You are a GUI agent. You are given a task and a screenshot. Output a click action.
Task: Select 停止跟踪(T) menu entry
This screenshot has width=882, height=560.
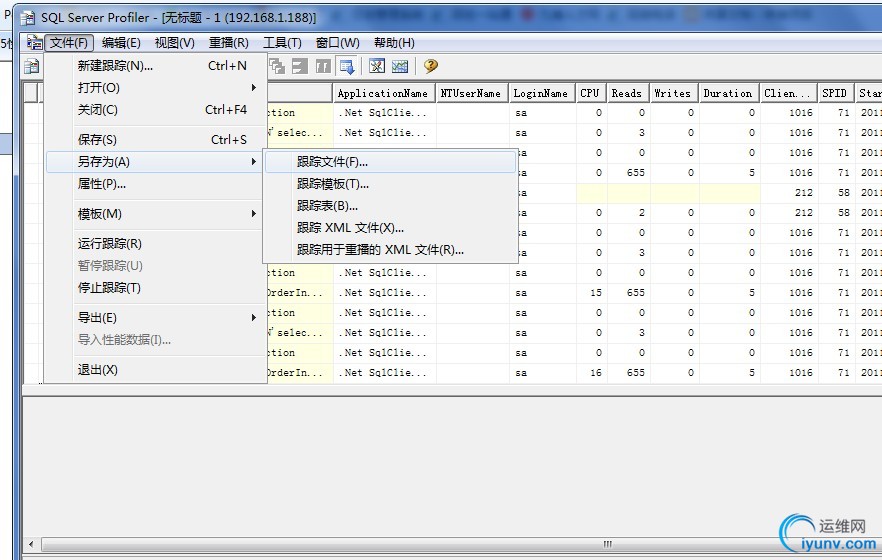point(156,288)
